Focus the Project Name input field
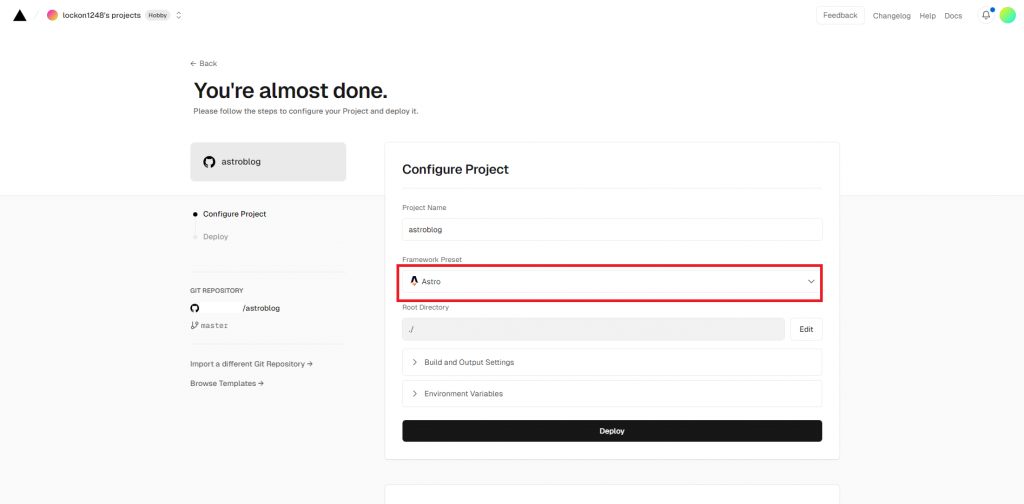 [x=612, y=230]
